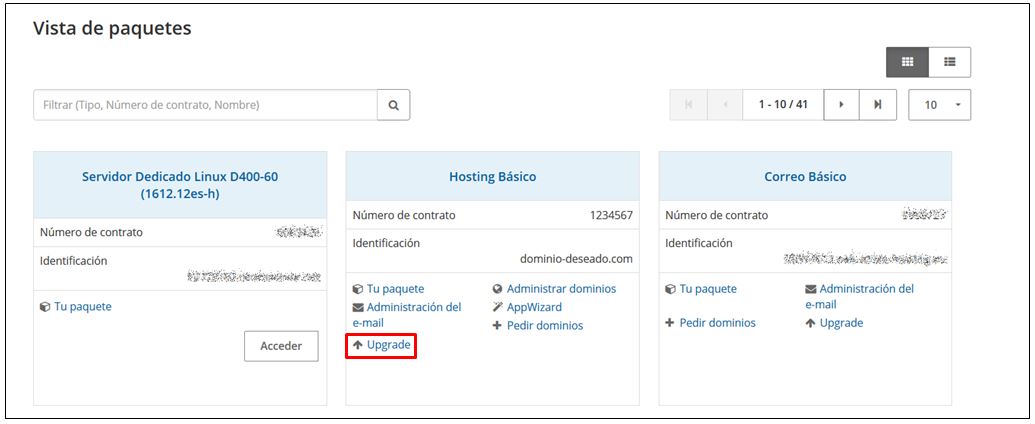Click the cube icon beside Tu paquete, Correo Básico
Screen dimensions: 1035x424
[x=671, y=289]
